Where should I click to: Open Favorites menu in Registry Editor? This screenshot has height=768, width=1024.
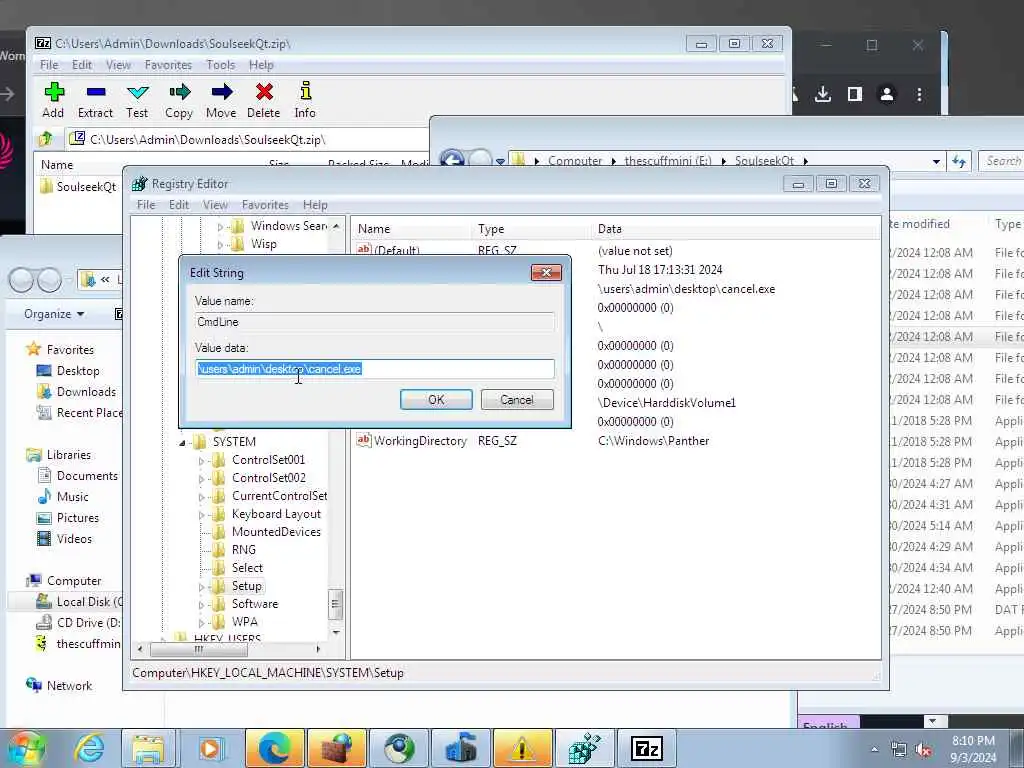coord(265,205)
